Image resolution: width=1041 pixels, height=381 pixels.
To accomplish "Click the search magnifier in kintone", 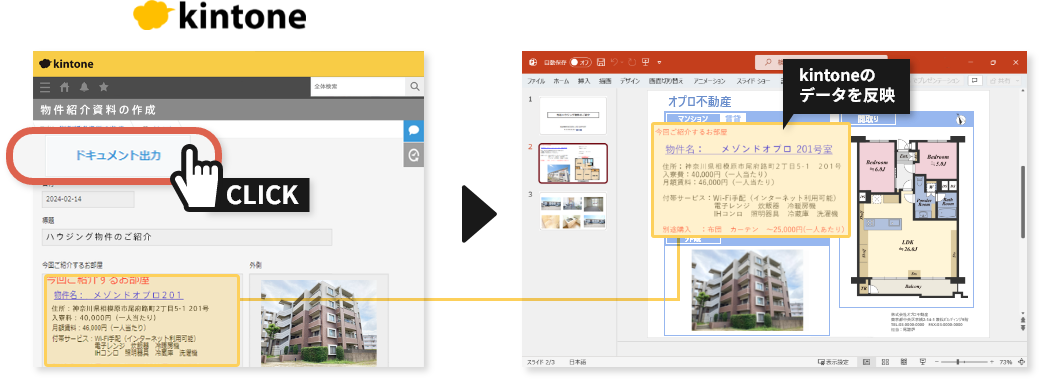I will click(415, 86).
